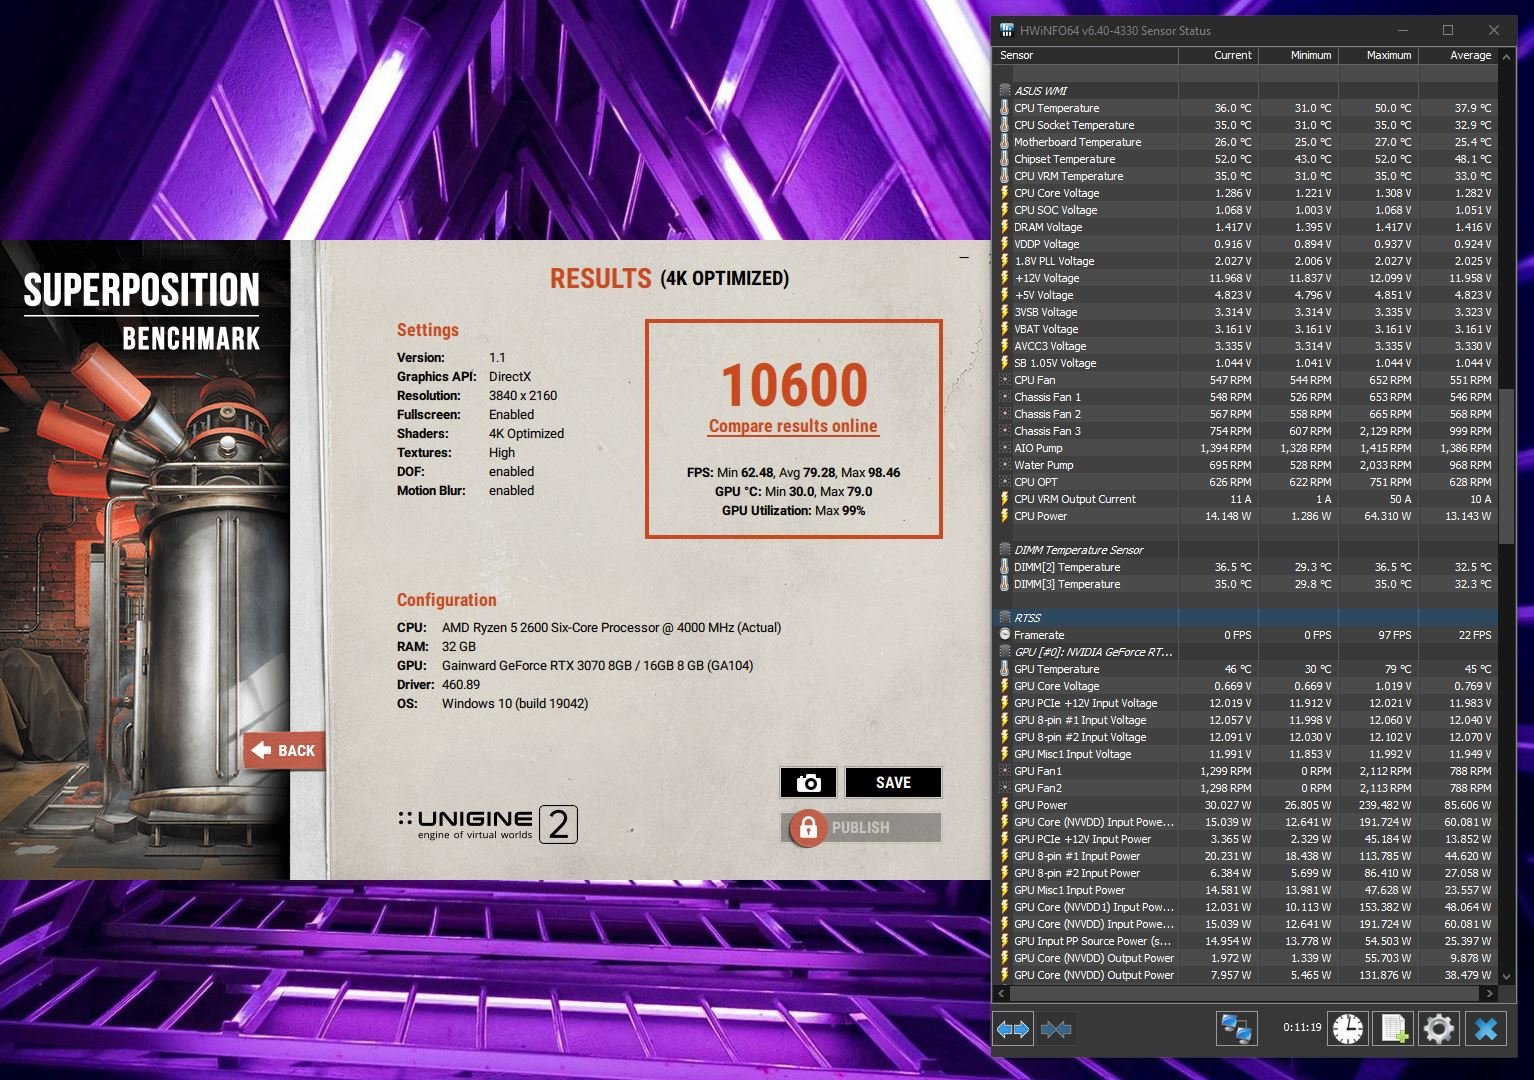Click the lightning icon beside CPU Power
Image resolution: width=1534 pixels, height=1080 pixels.
tap(1005, 516)
